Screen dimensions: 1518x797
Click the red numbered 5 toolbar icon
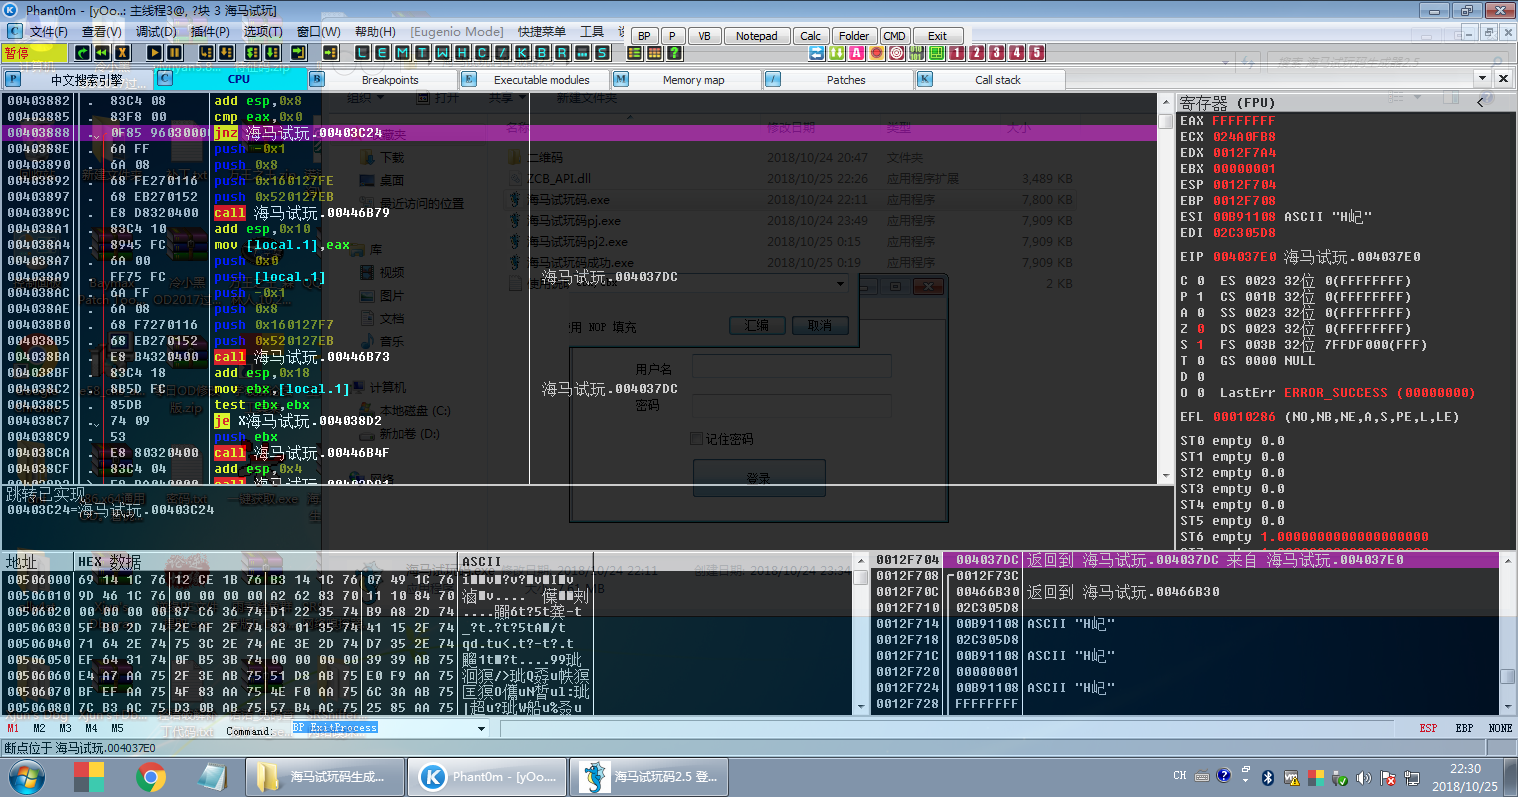(1037, 52)
